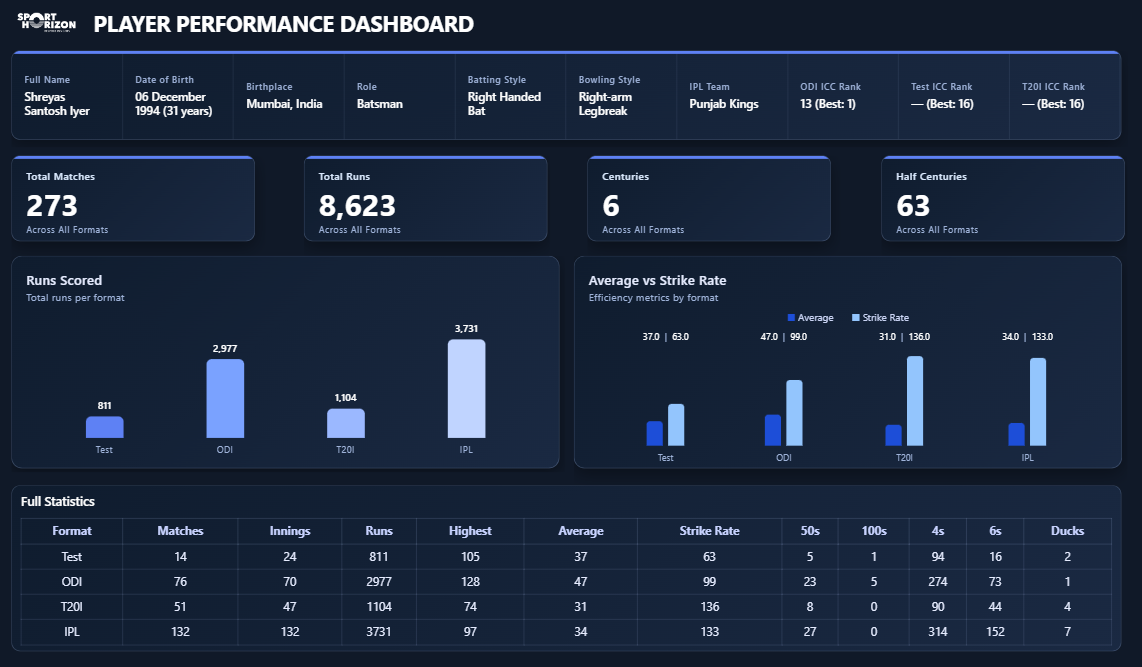Click the Runs Scored chart title
The height and width of the screenshot is (667, 1142).
pyautogui.click(x=64, y=280)
